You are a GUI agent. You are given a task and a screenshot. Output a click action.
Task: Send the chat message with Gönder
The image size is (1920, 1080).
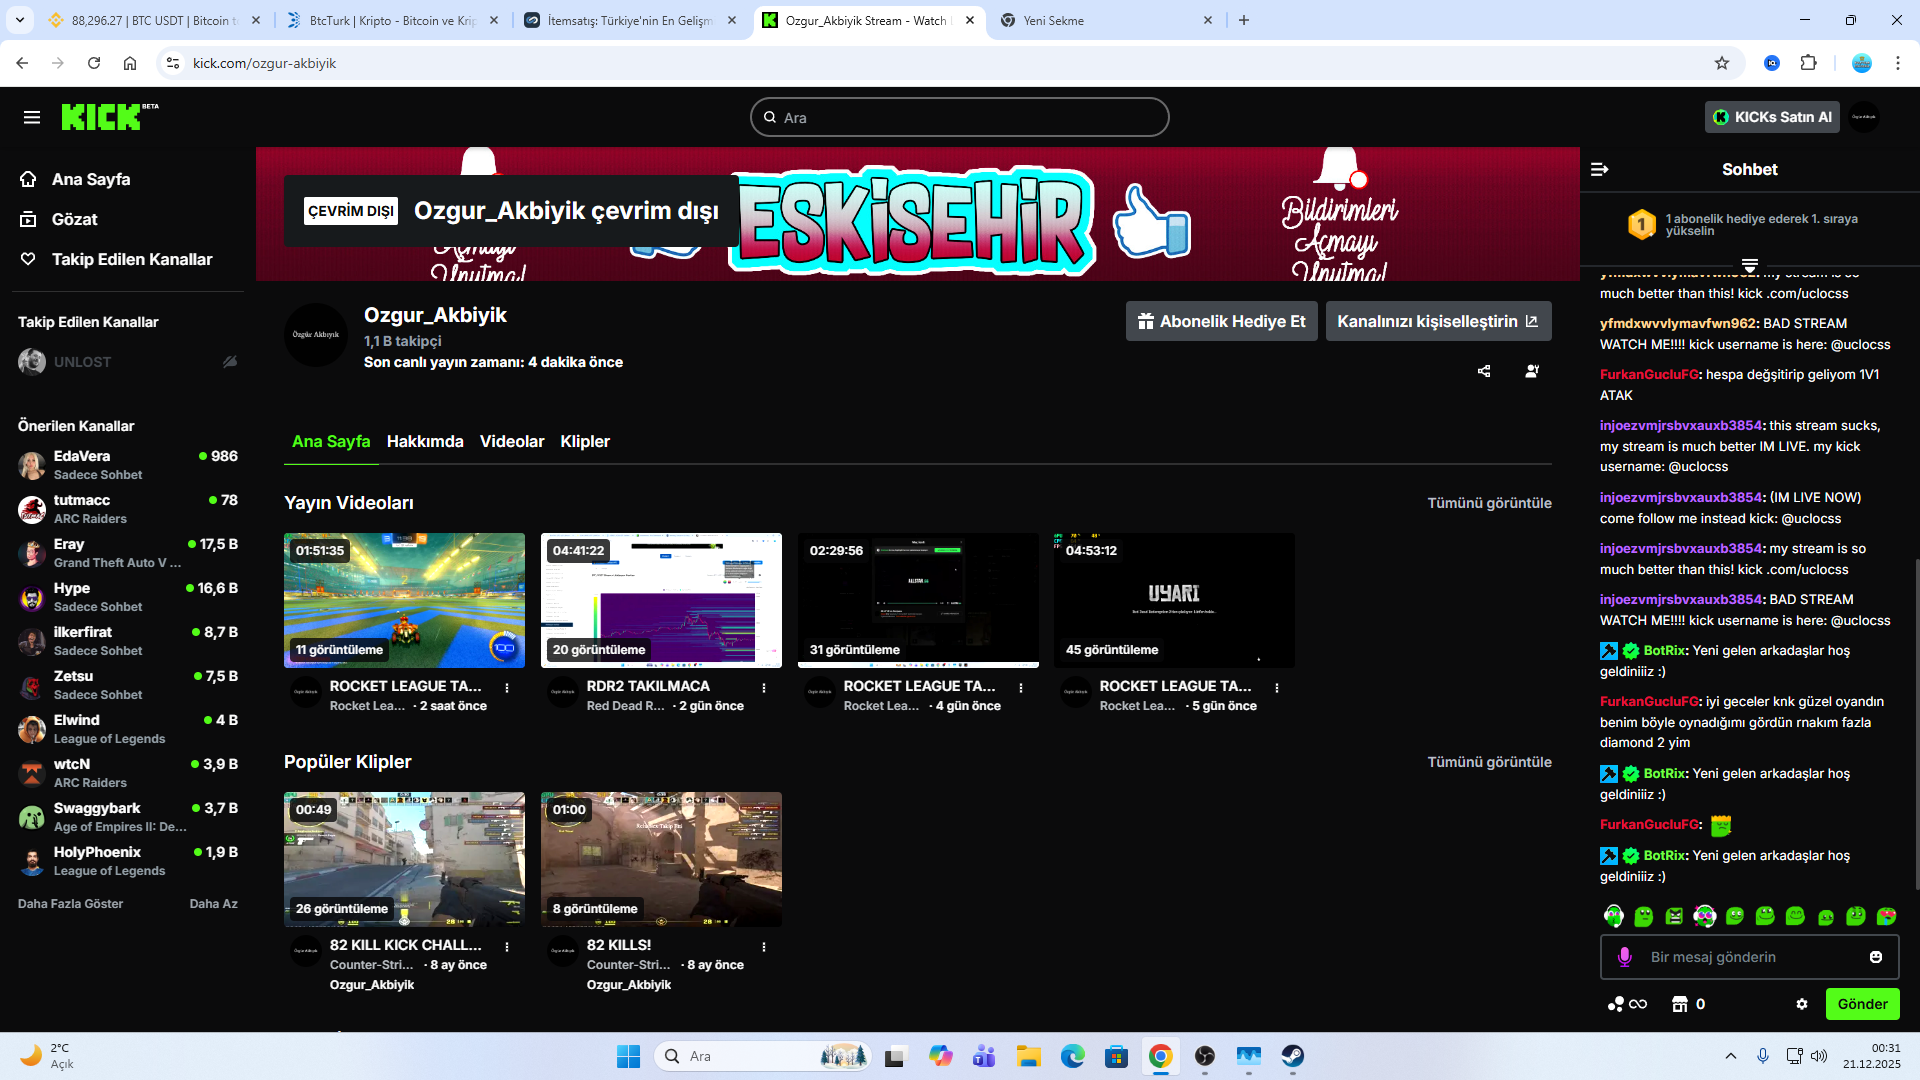click(1862, 1004)
